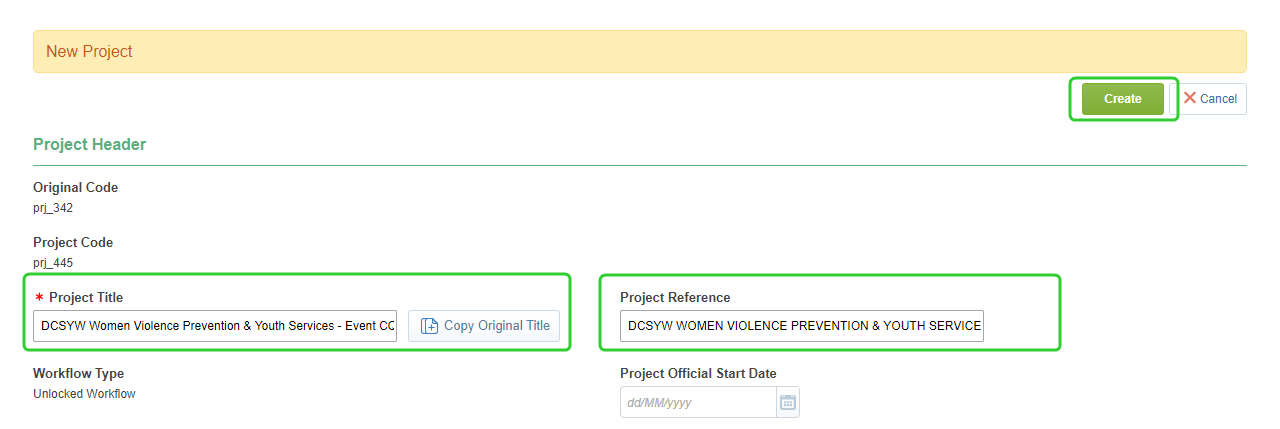The height and width of the screenshot is (429, 1280).
Task: Click the red X icon on Cancel
Action: coord(1190,98)
